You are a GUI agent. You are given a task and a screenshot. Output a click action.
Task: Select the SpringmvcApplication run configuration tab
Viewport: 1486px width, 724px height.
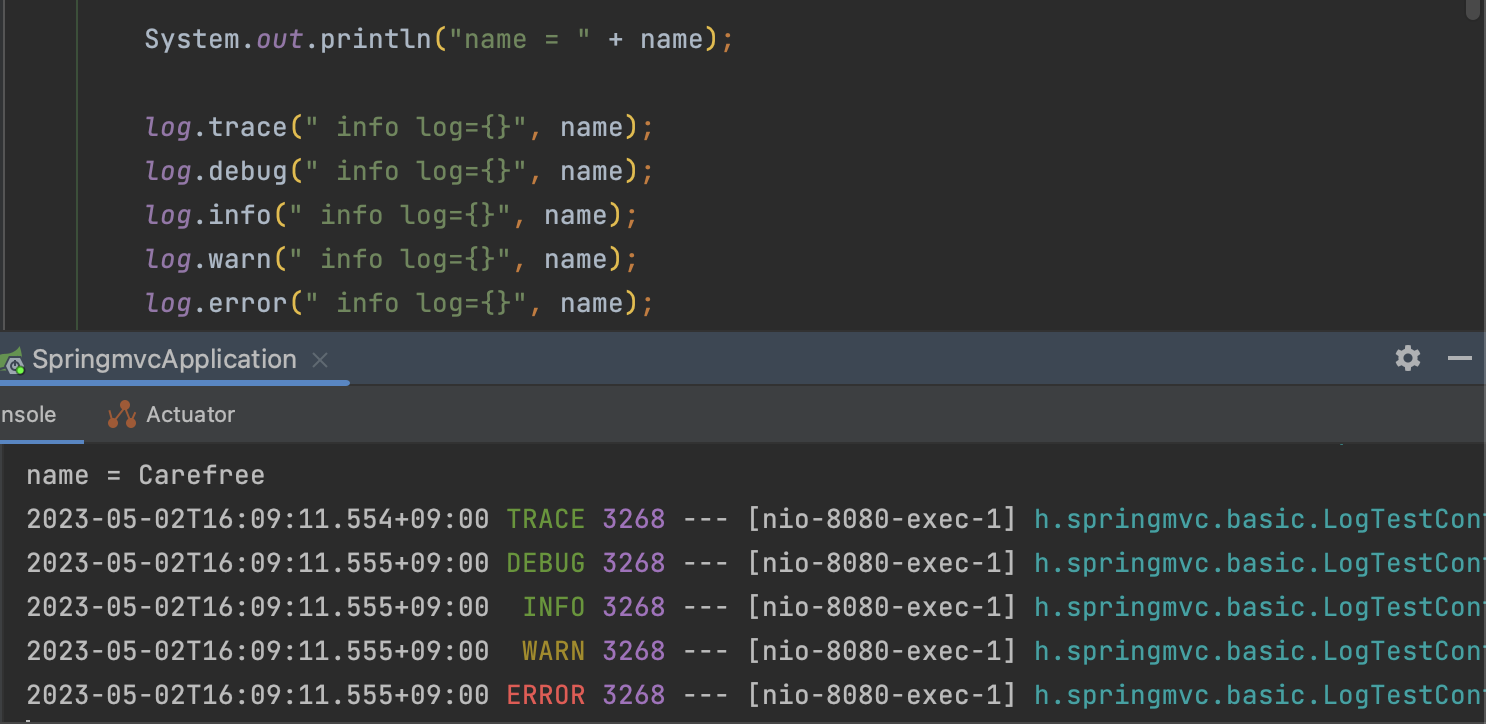(164, 360)
